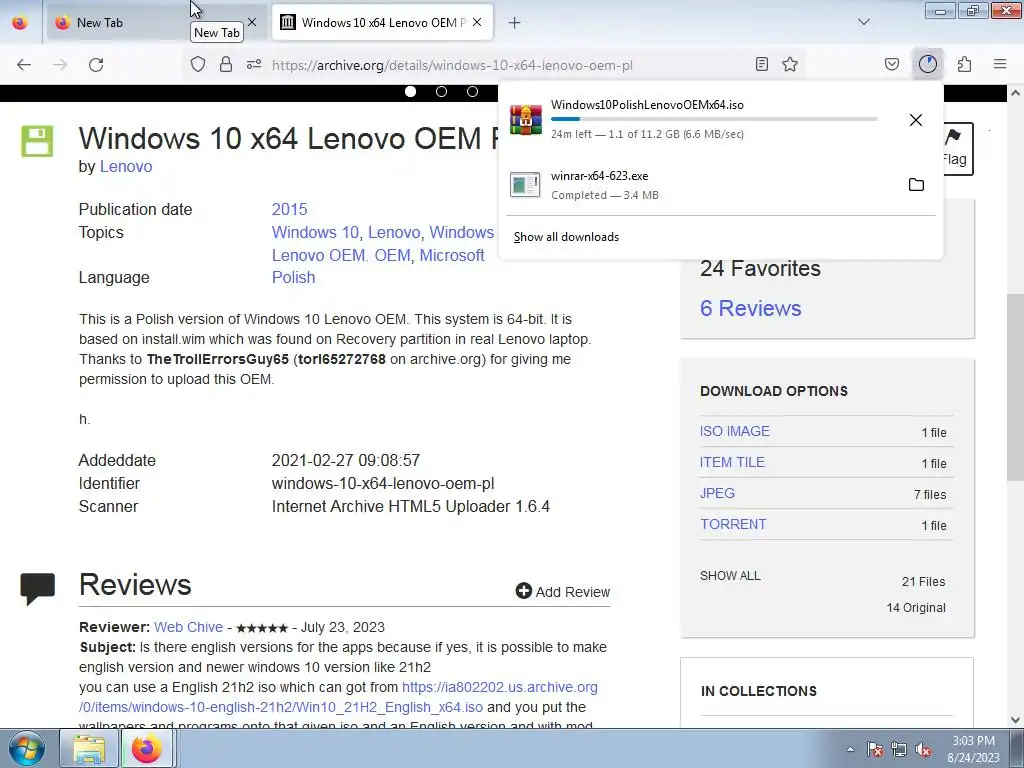
Task: Open the Windows 10 topic link
Action: 315,232
